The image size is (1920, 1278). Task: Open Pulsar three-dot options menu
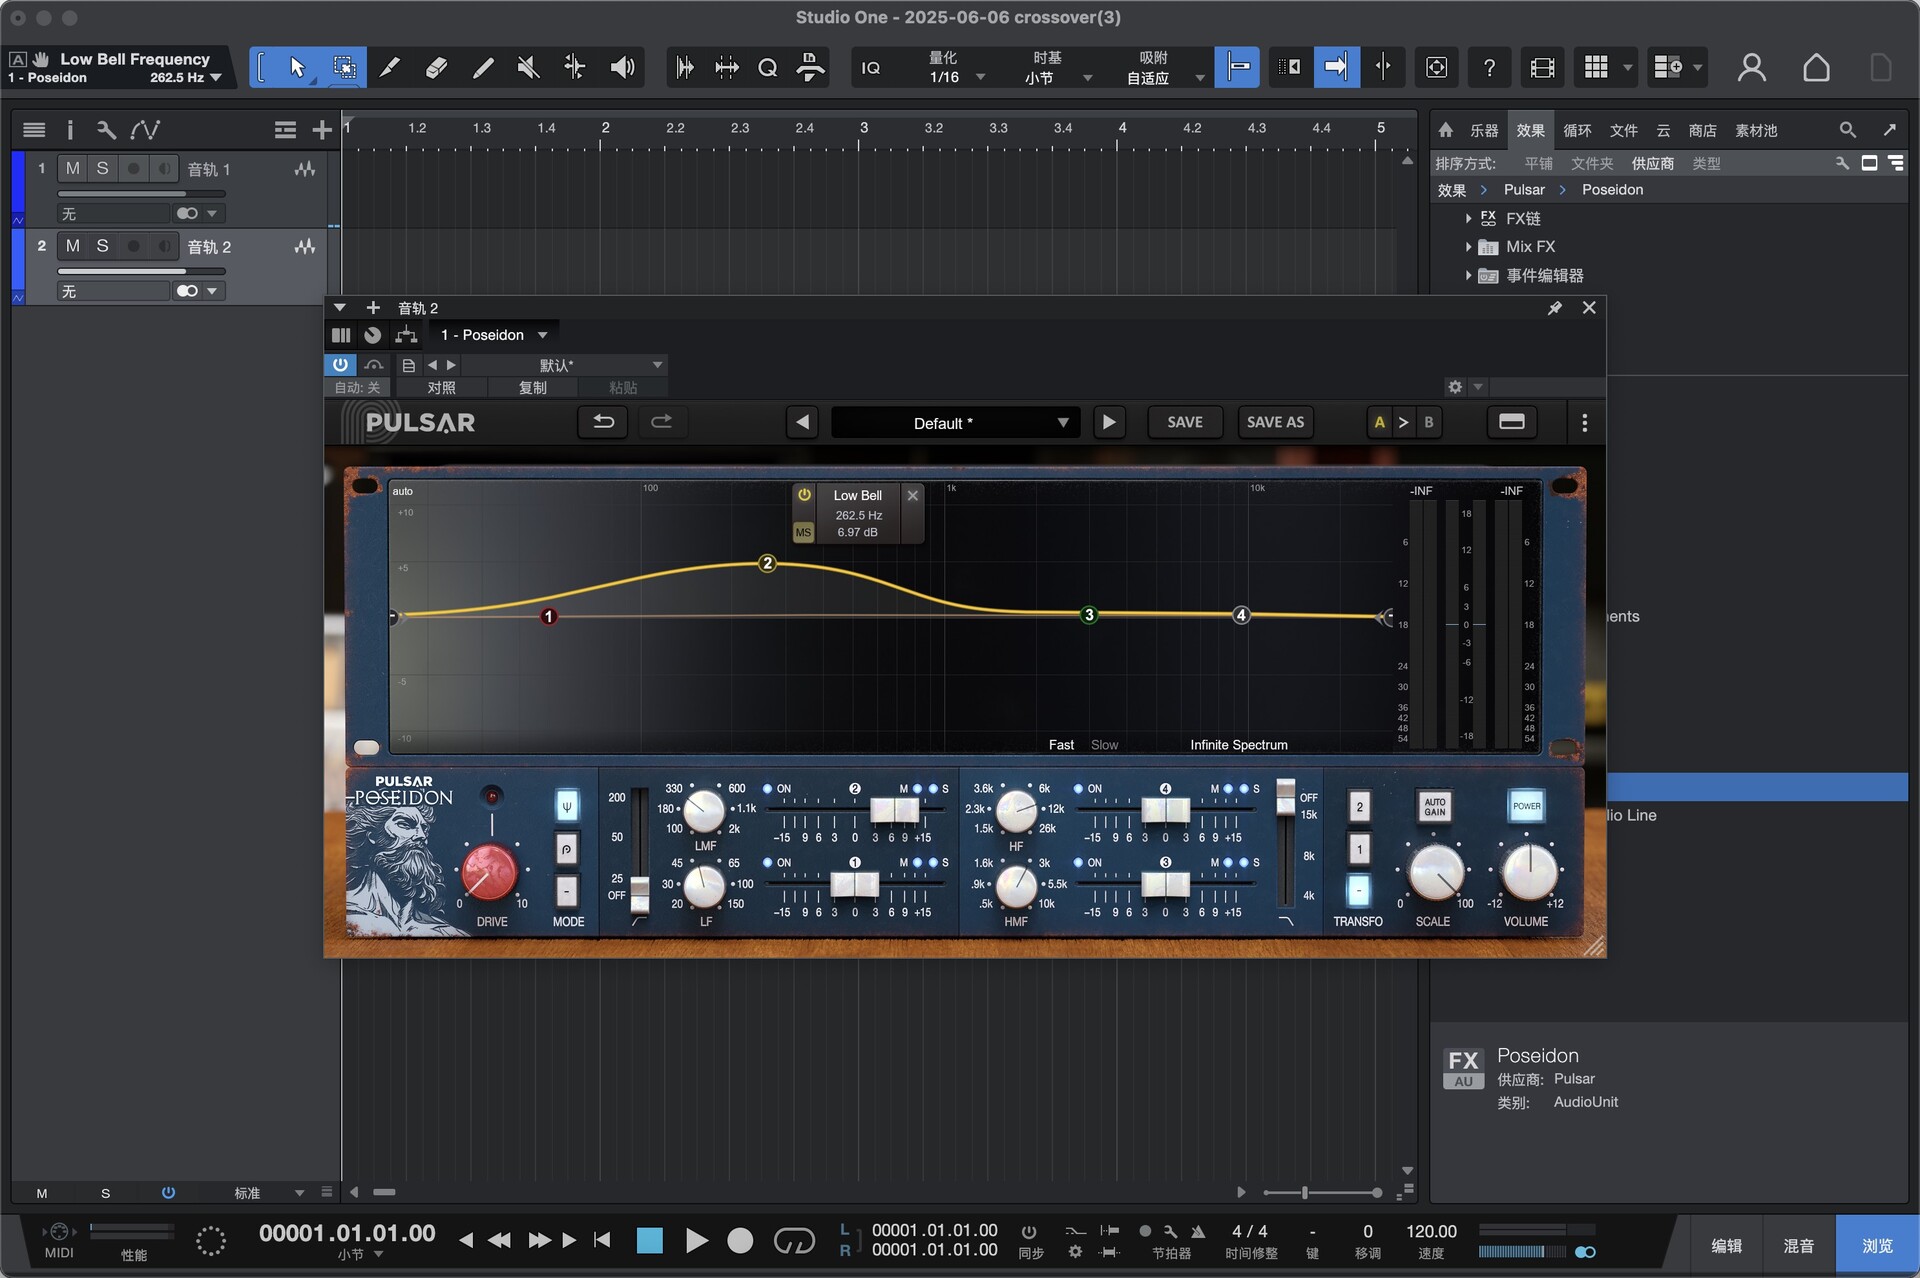pos(1584,423)
